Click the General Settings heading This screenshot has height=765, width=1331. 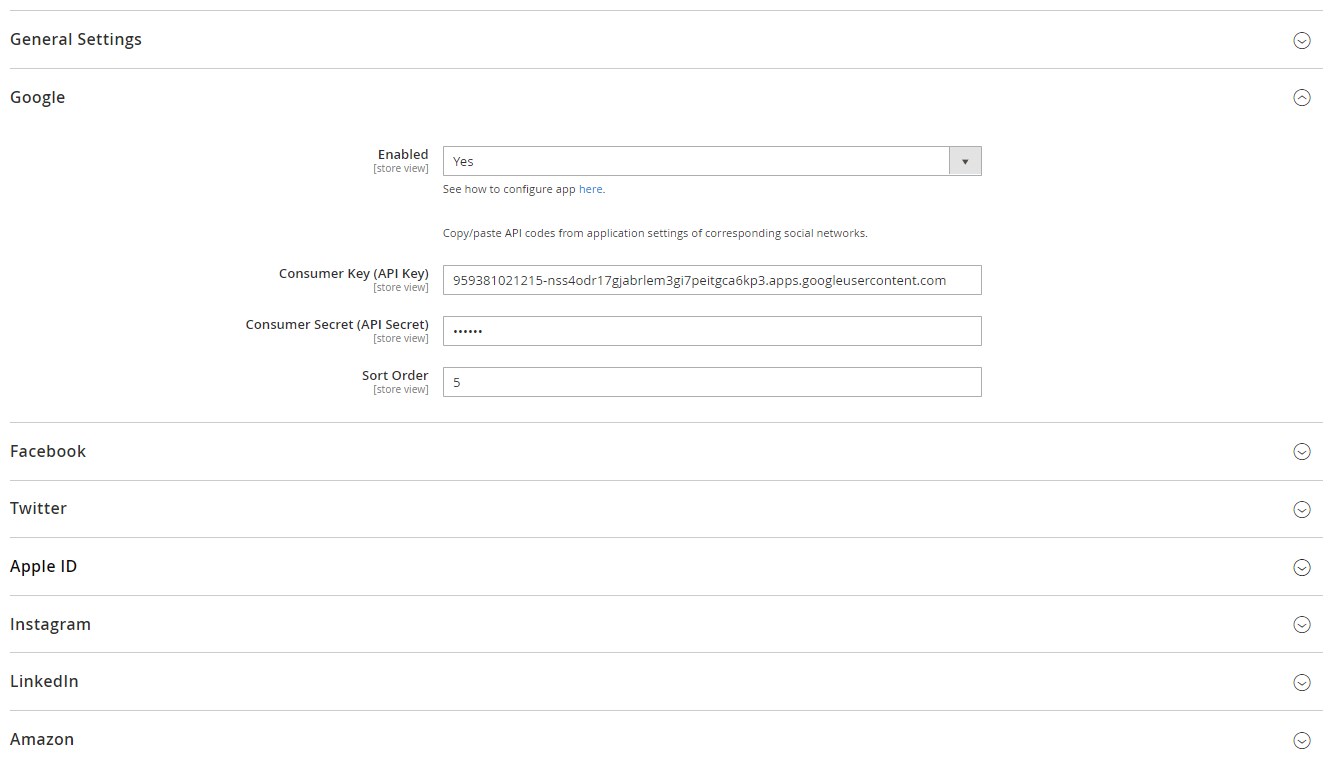point(76,39)
